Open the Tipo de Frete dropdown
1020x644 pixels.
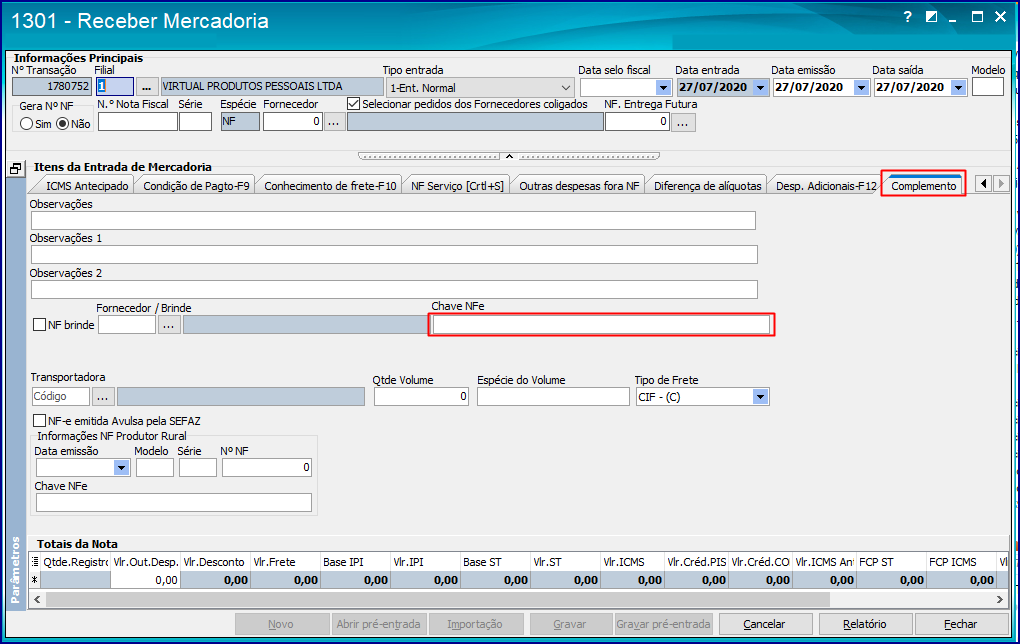[760, 397]
